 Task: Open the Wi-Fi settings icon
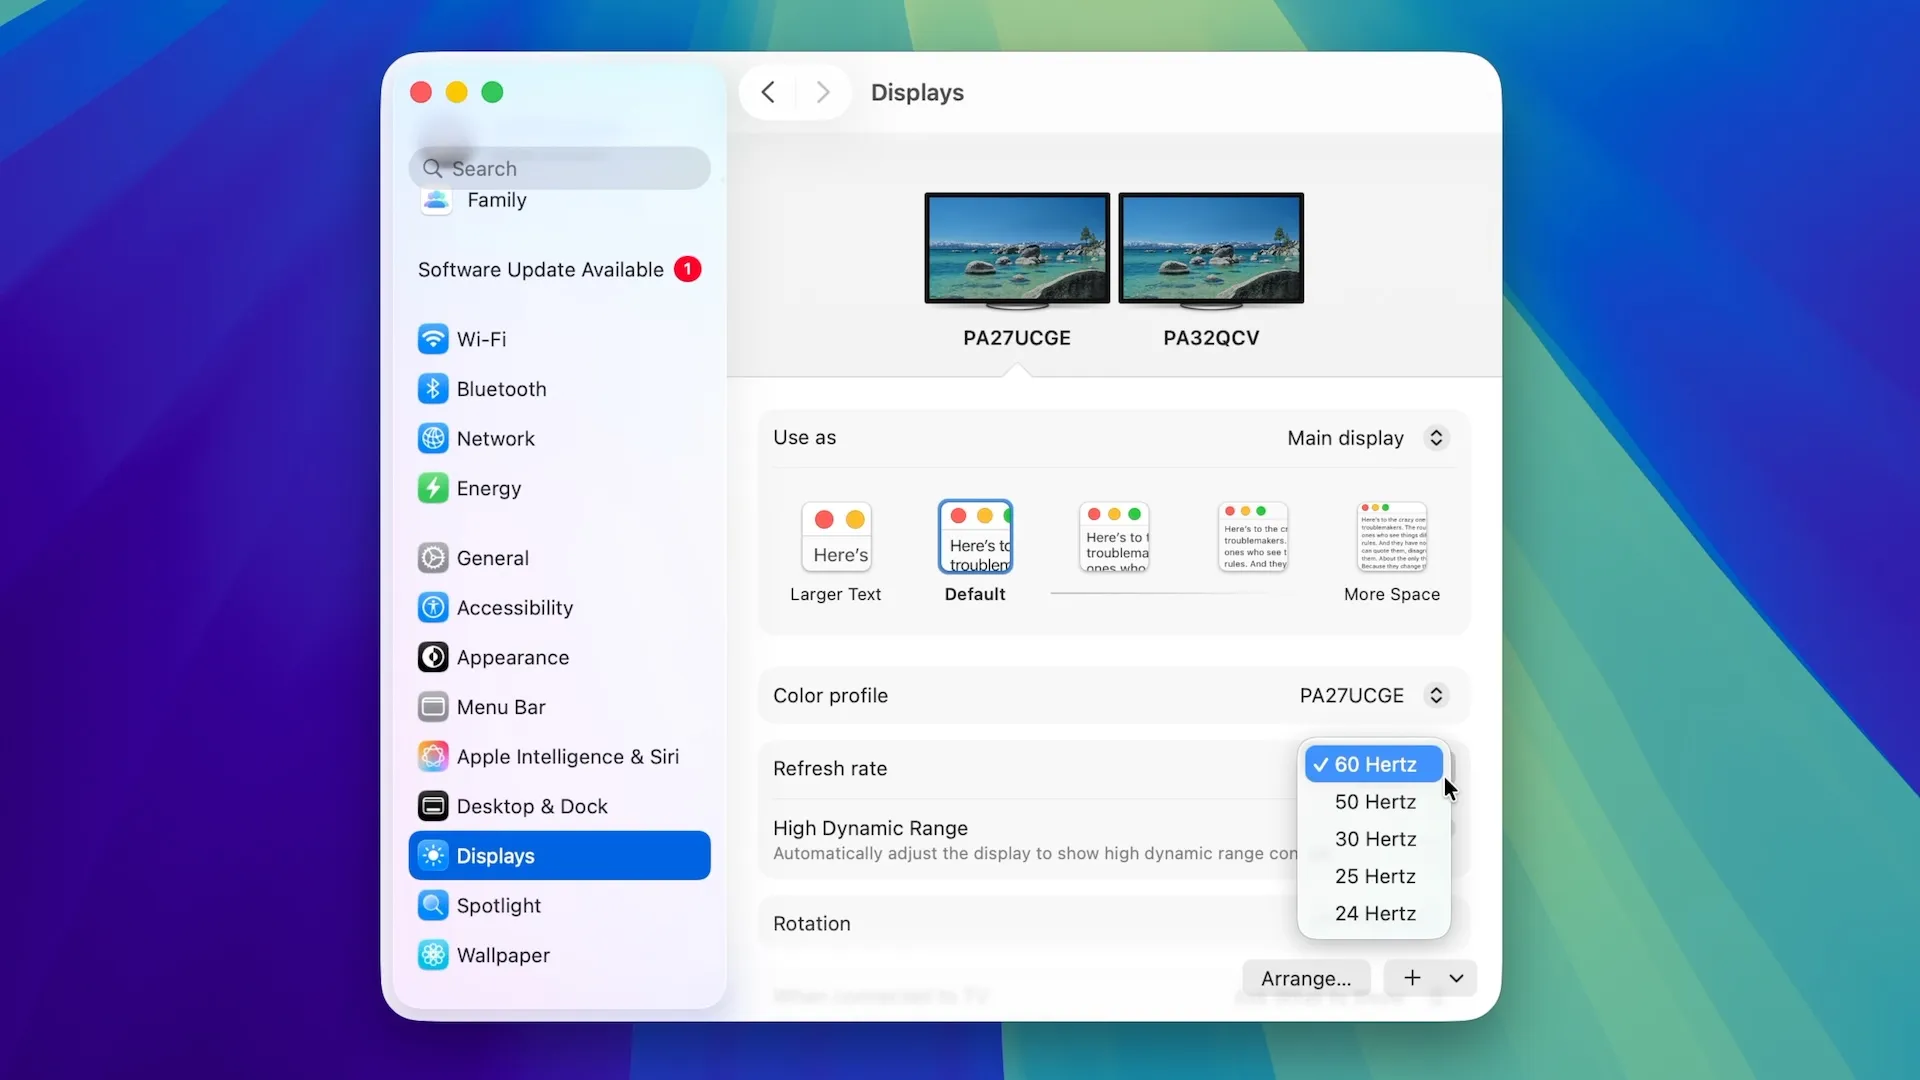click(432, 339)
